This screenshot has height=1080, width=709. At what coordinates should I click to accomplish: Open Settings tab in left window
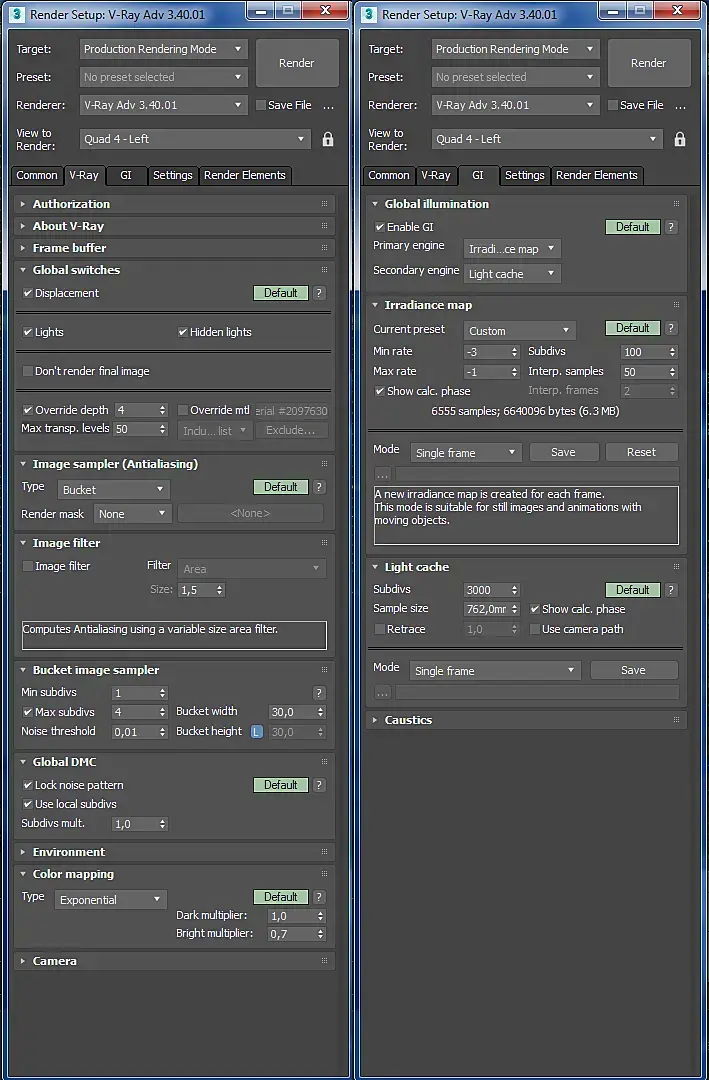click(x=173, y=175)
